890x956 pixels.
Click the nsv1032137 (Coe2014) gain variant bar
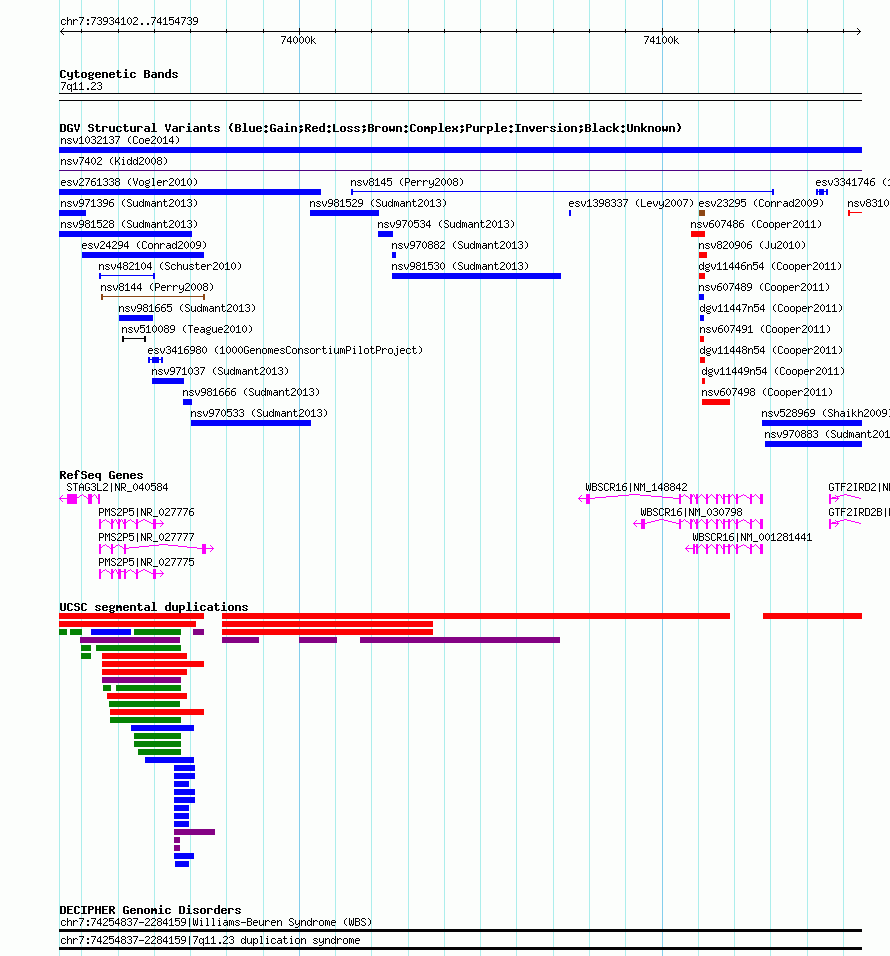coord(460,149)
